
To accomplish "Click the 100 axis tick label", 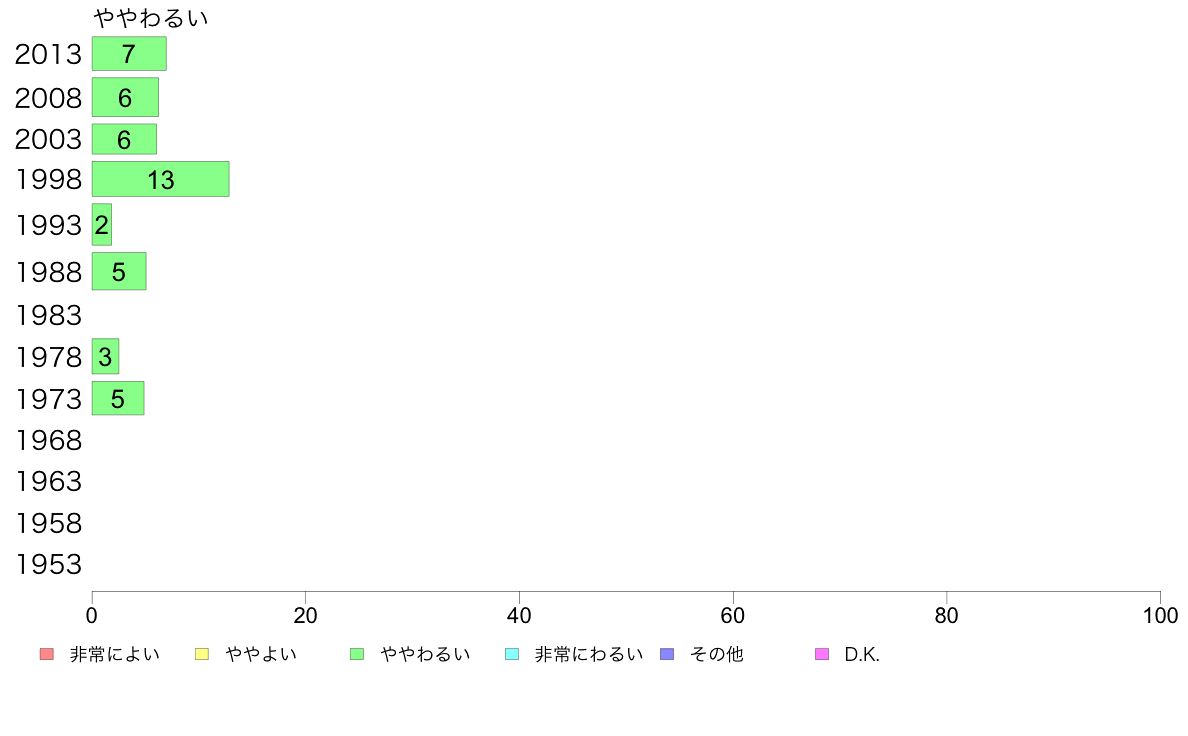I will pos(1160,615).
